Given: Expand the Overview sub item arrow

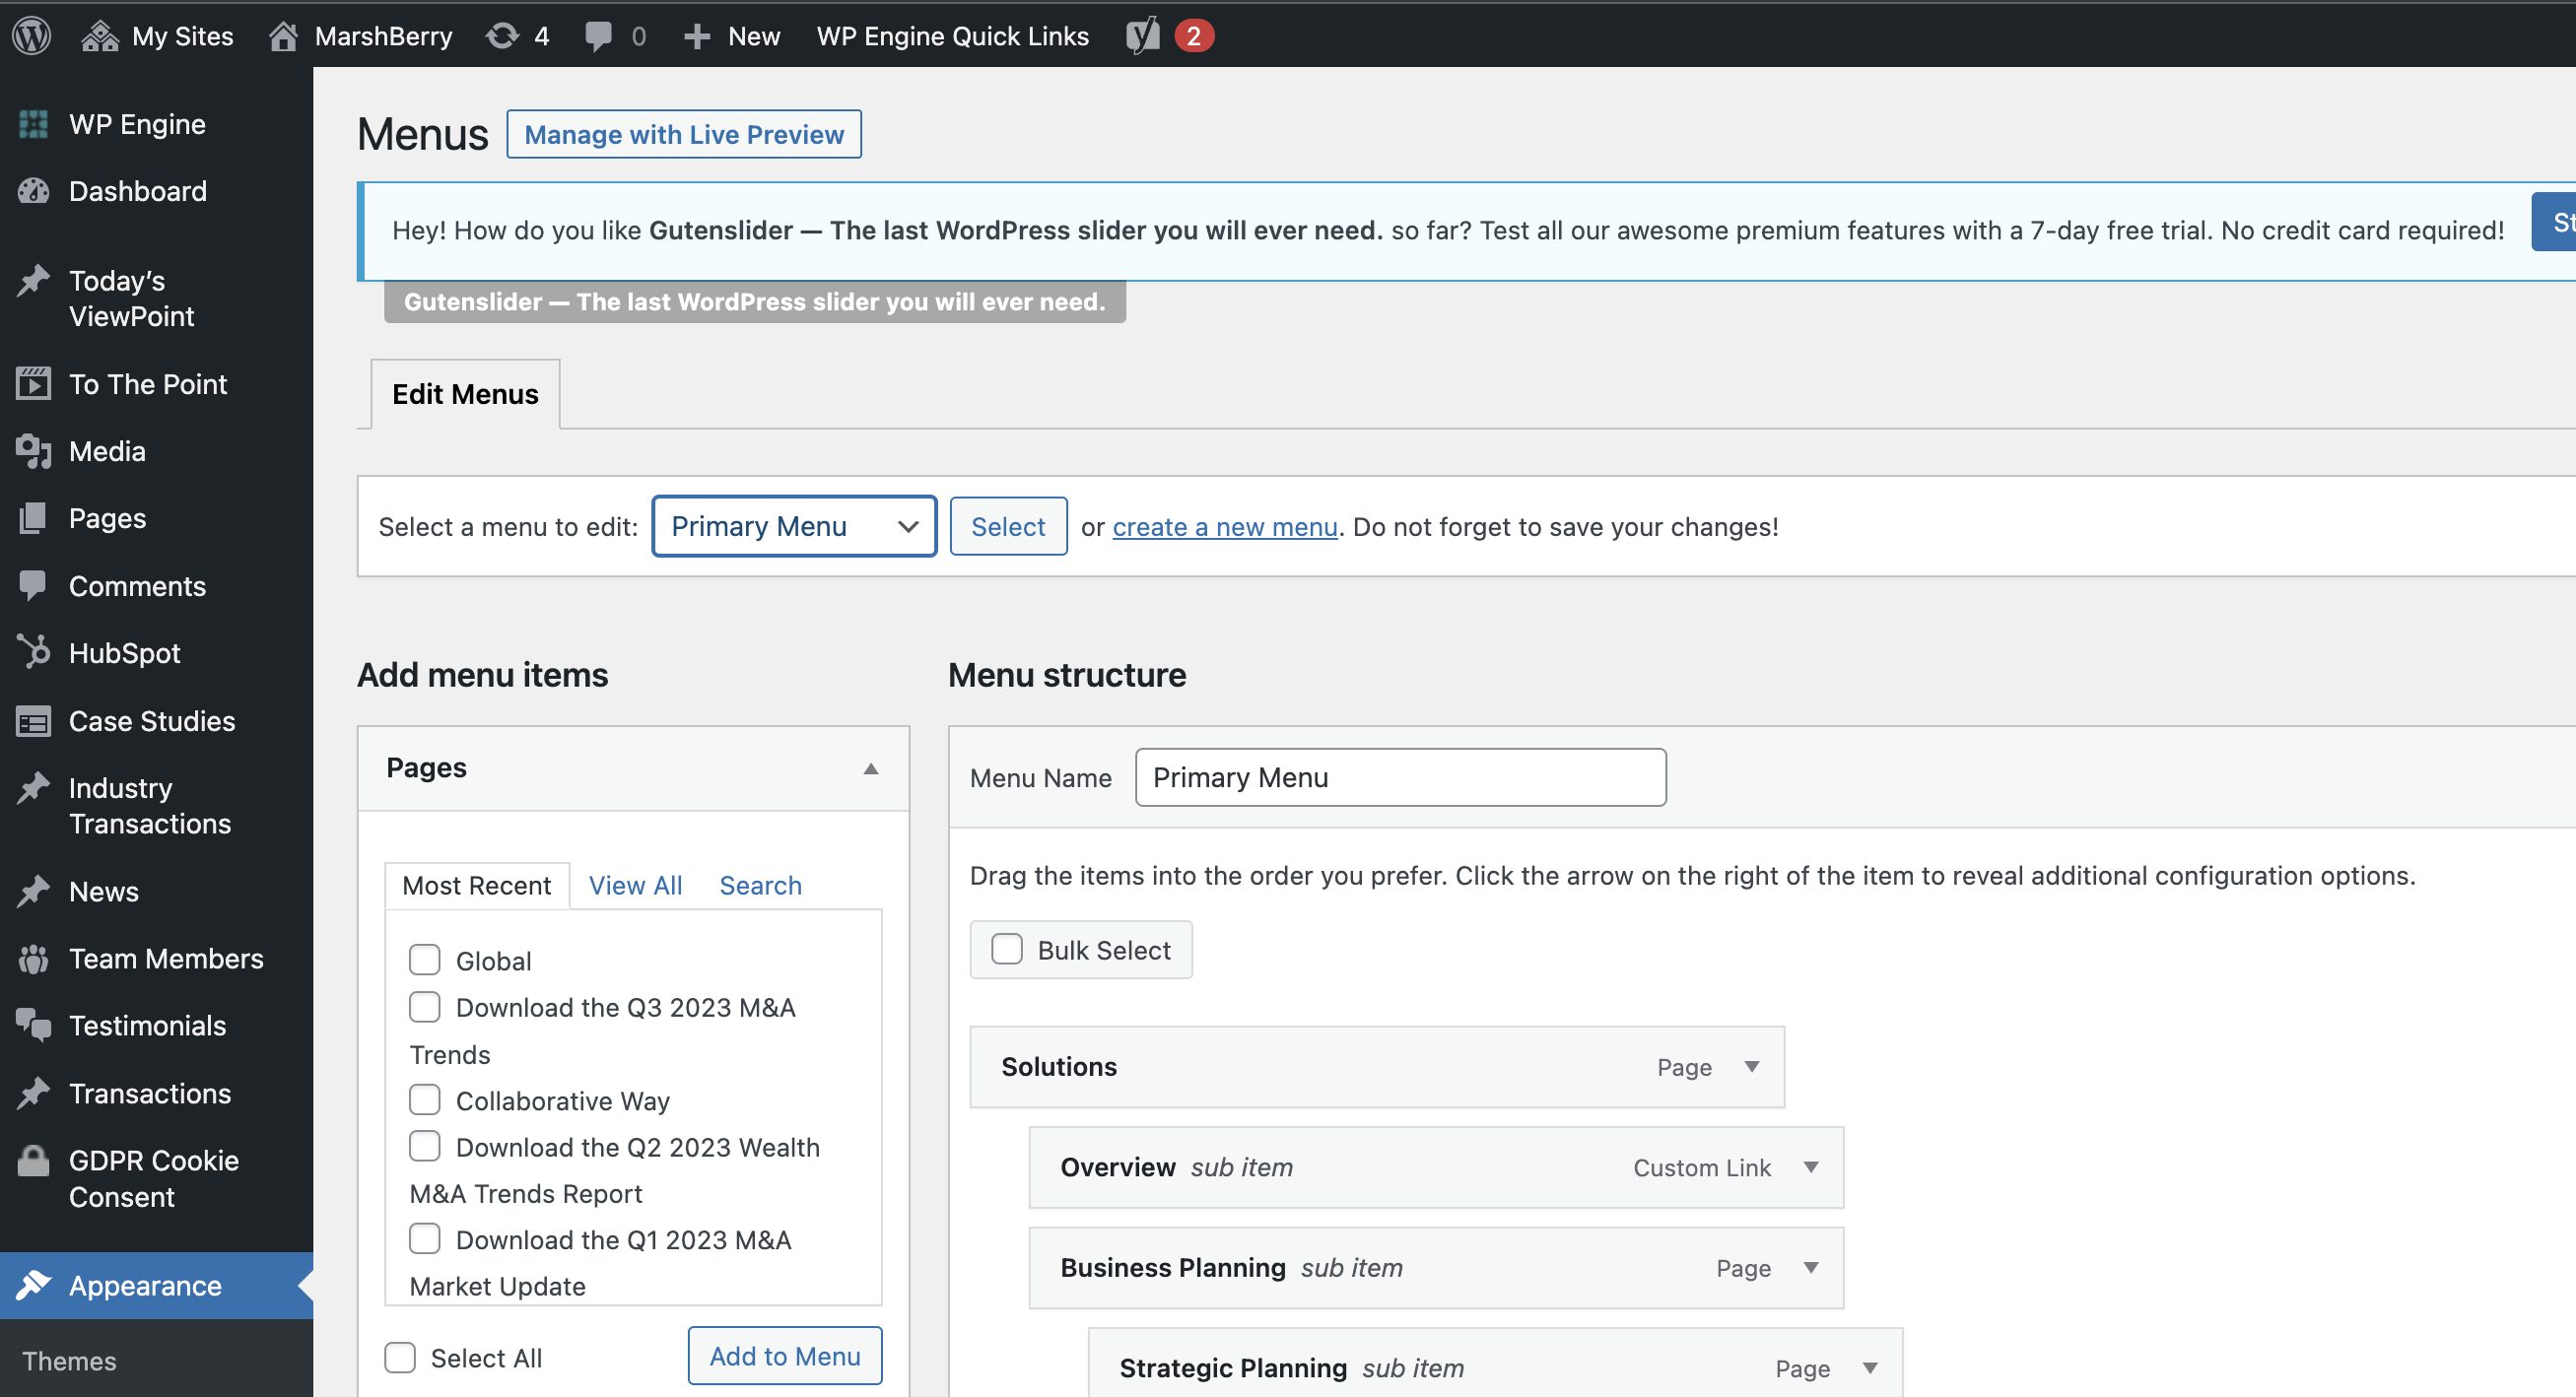Looking at the screenshot, I should click(1811, 1167).
